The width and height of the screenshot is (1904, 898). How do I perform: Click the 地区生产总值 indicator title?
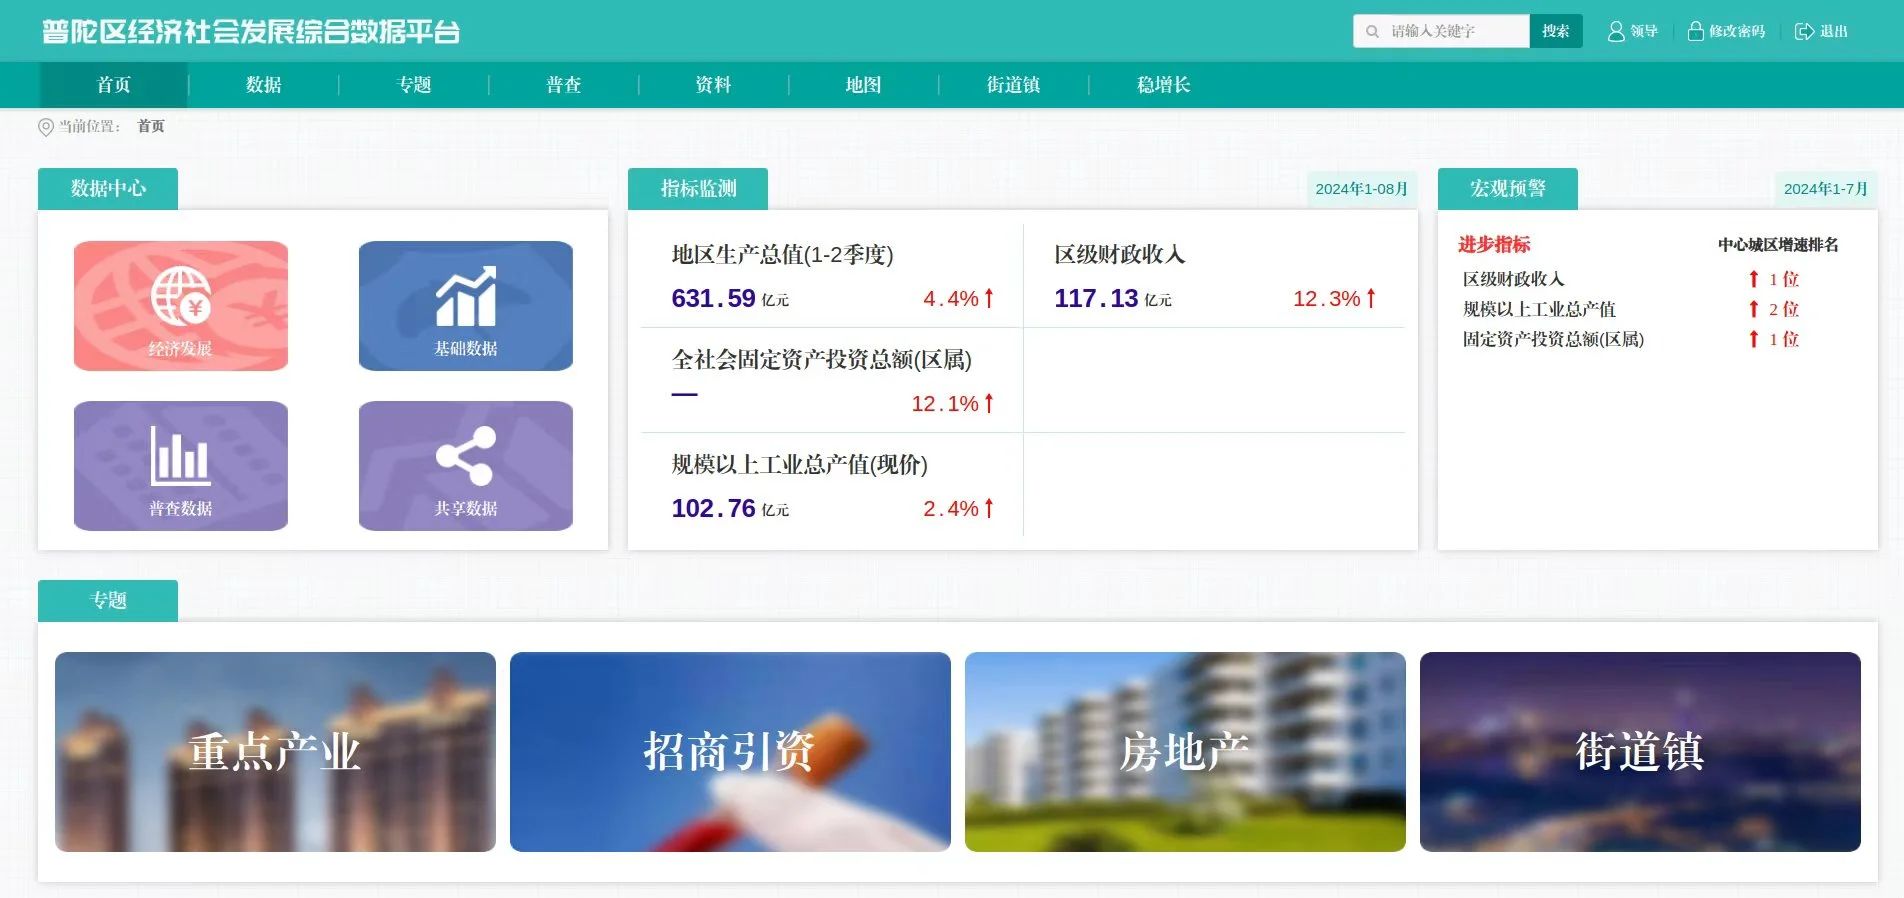pos(782,255)
